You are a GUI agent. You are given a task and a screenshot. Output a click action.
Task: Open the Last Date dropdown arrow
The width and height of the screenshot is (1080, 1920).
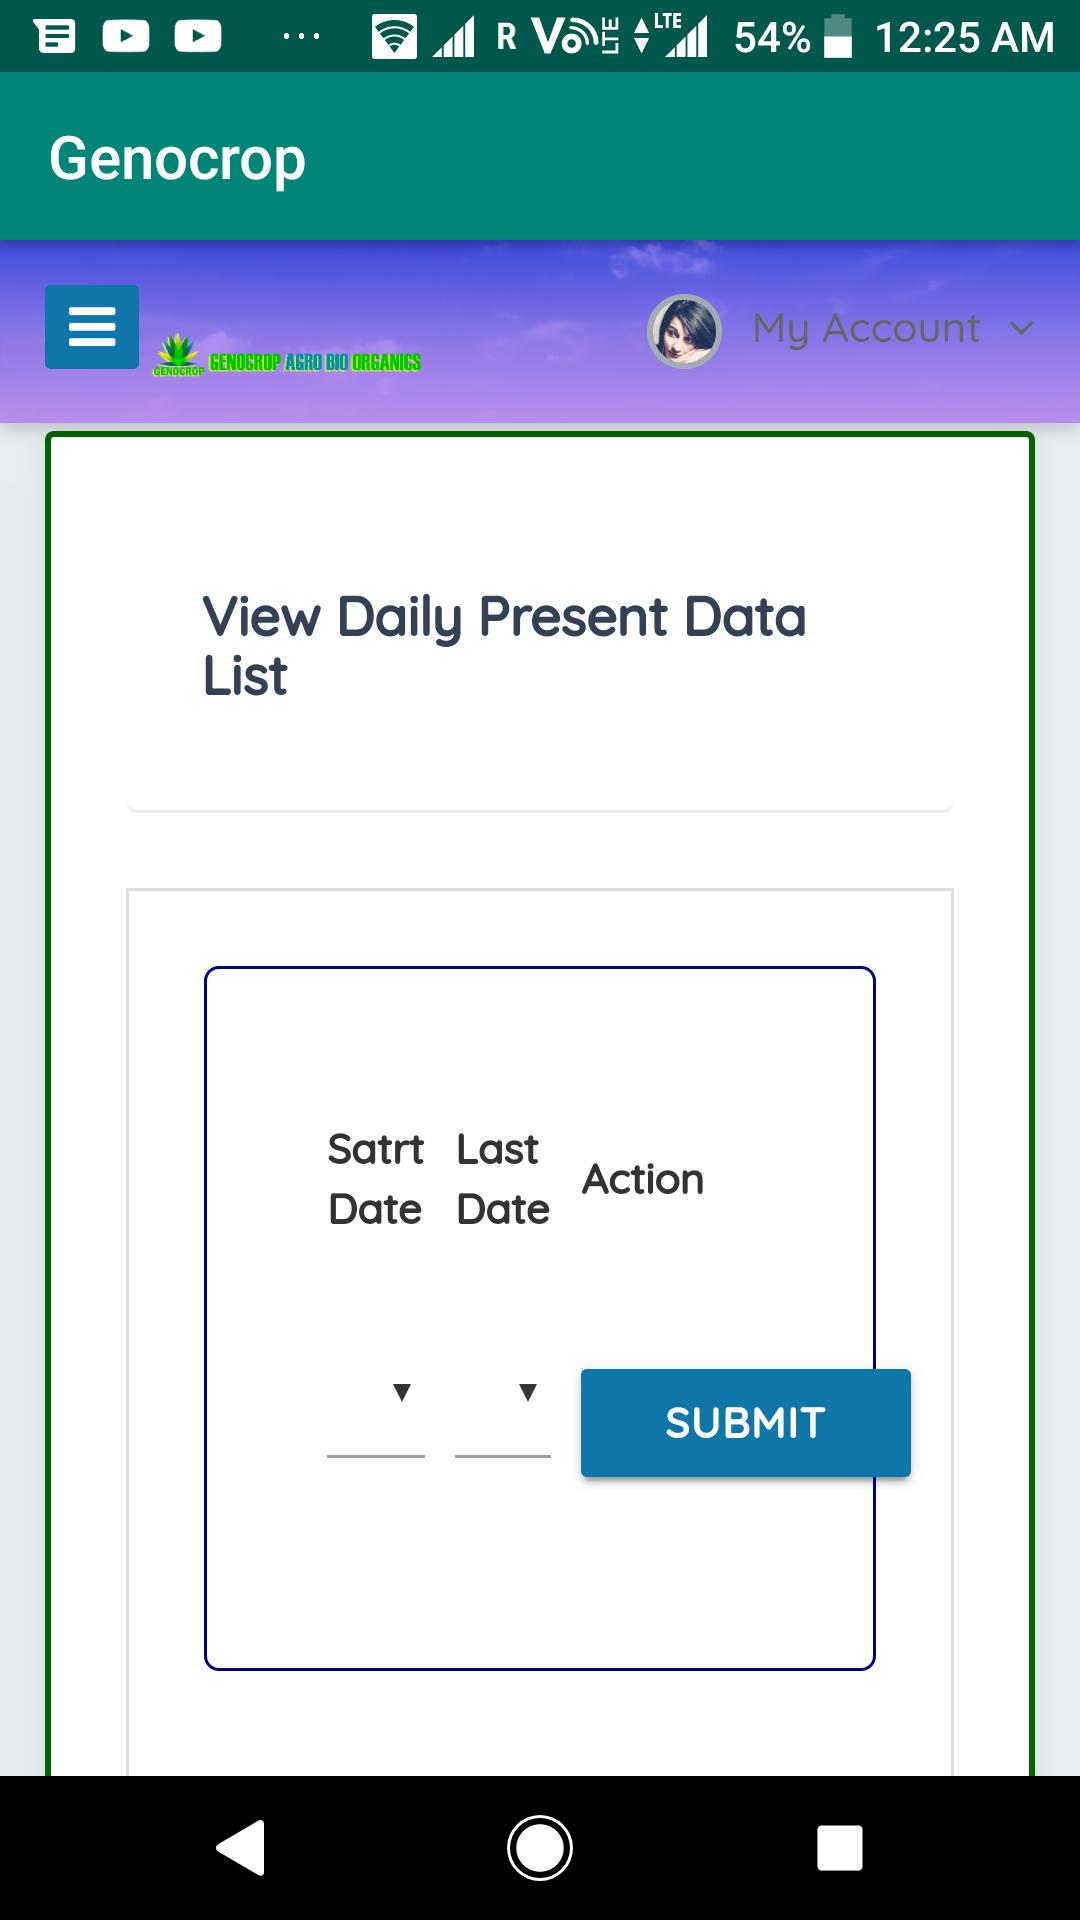[x=528, y=1392]
